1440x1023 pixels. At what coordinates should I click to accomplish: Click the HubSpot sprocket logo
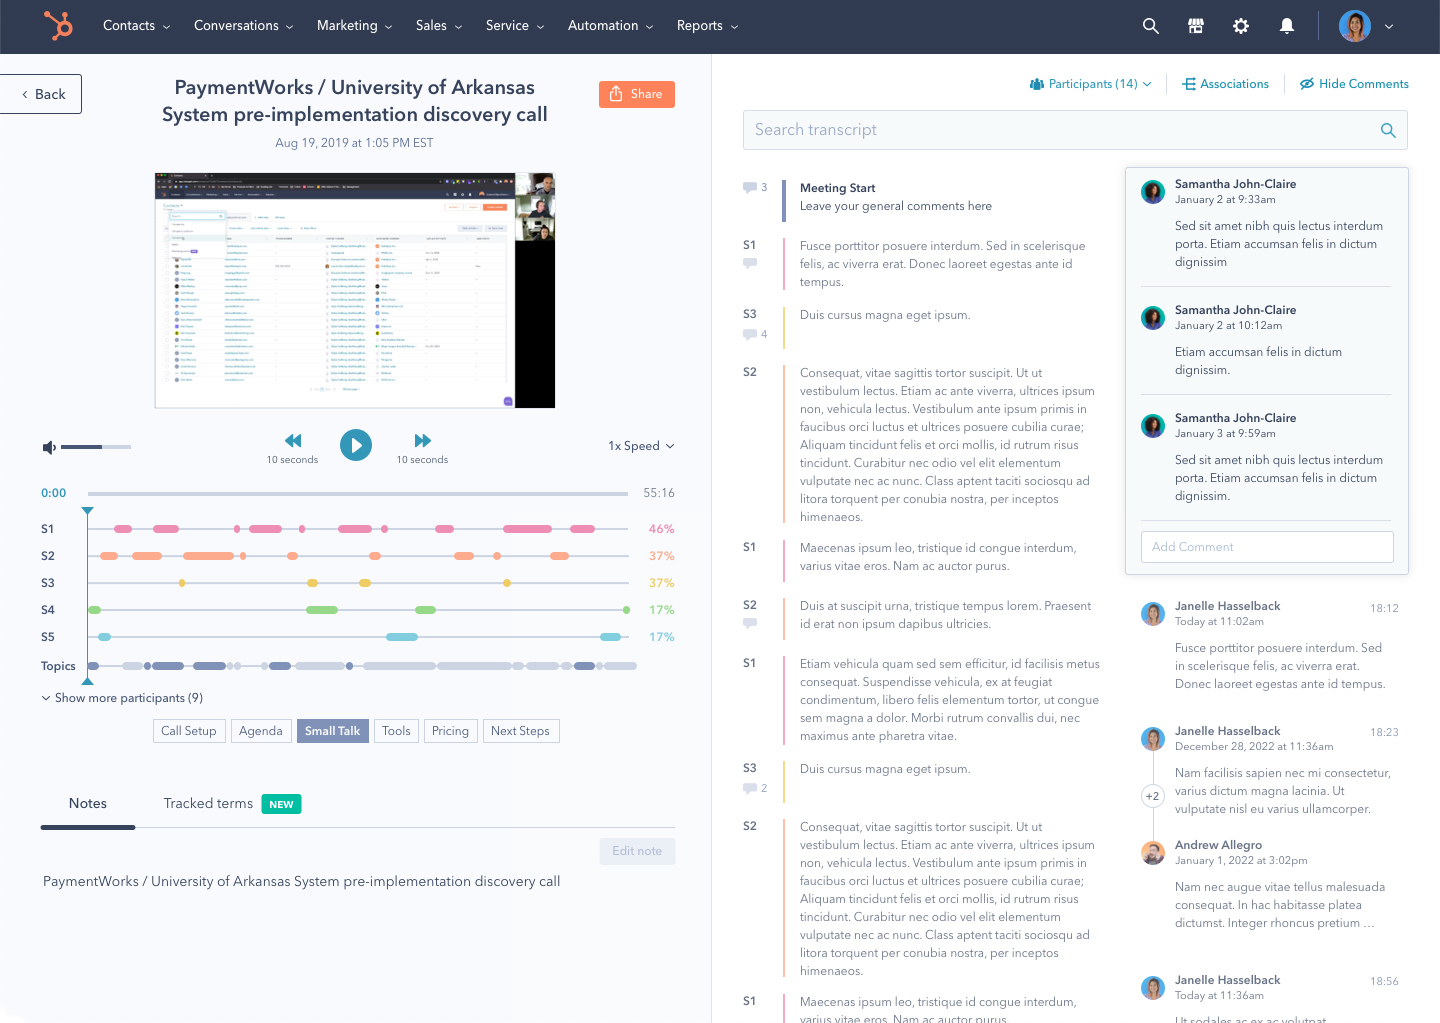(58, 26)
